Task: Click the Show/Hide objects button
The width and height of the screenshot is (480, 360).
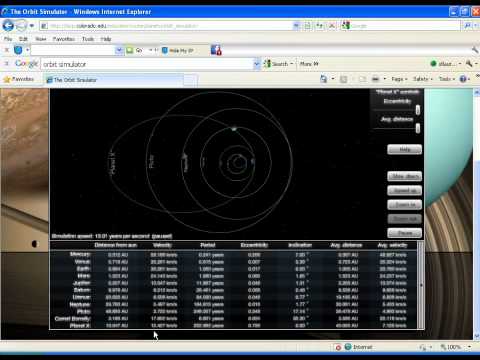Action: [x=404, y=176]
